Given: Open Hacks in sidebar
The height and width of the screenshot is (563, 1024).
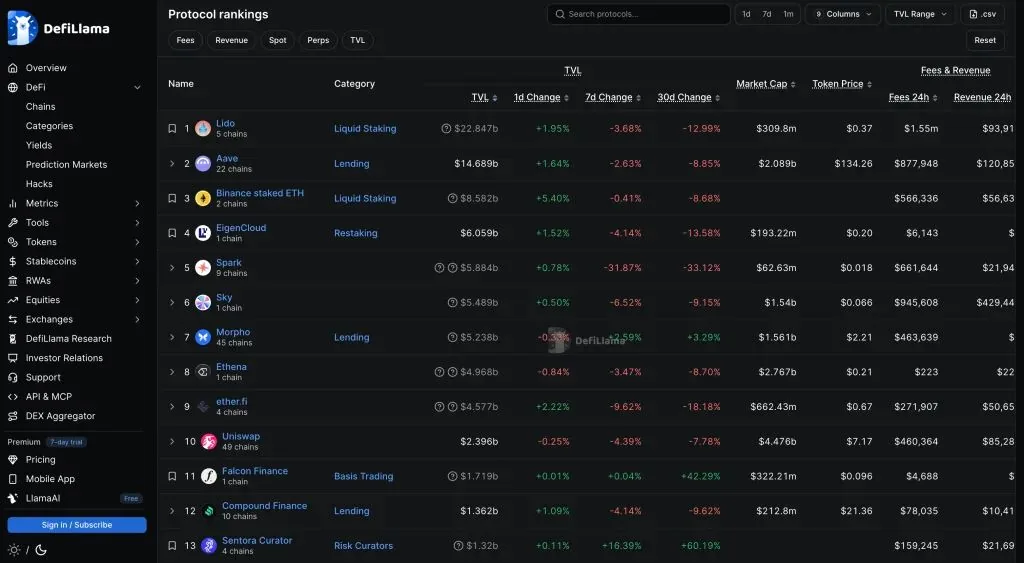Looking at the screenshot, I should click(39, 184).
